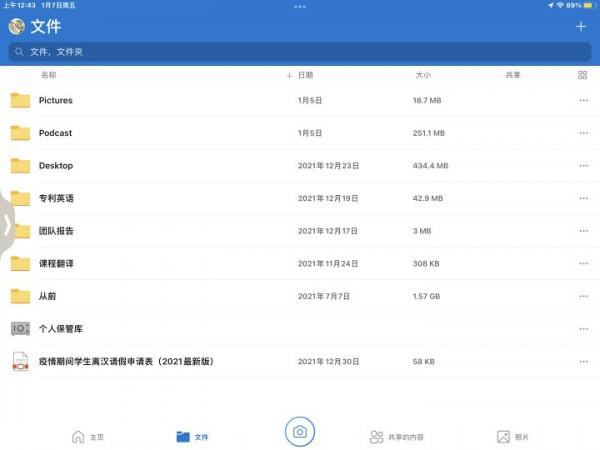Select the Desktop folder name

(x=56, y=166)
